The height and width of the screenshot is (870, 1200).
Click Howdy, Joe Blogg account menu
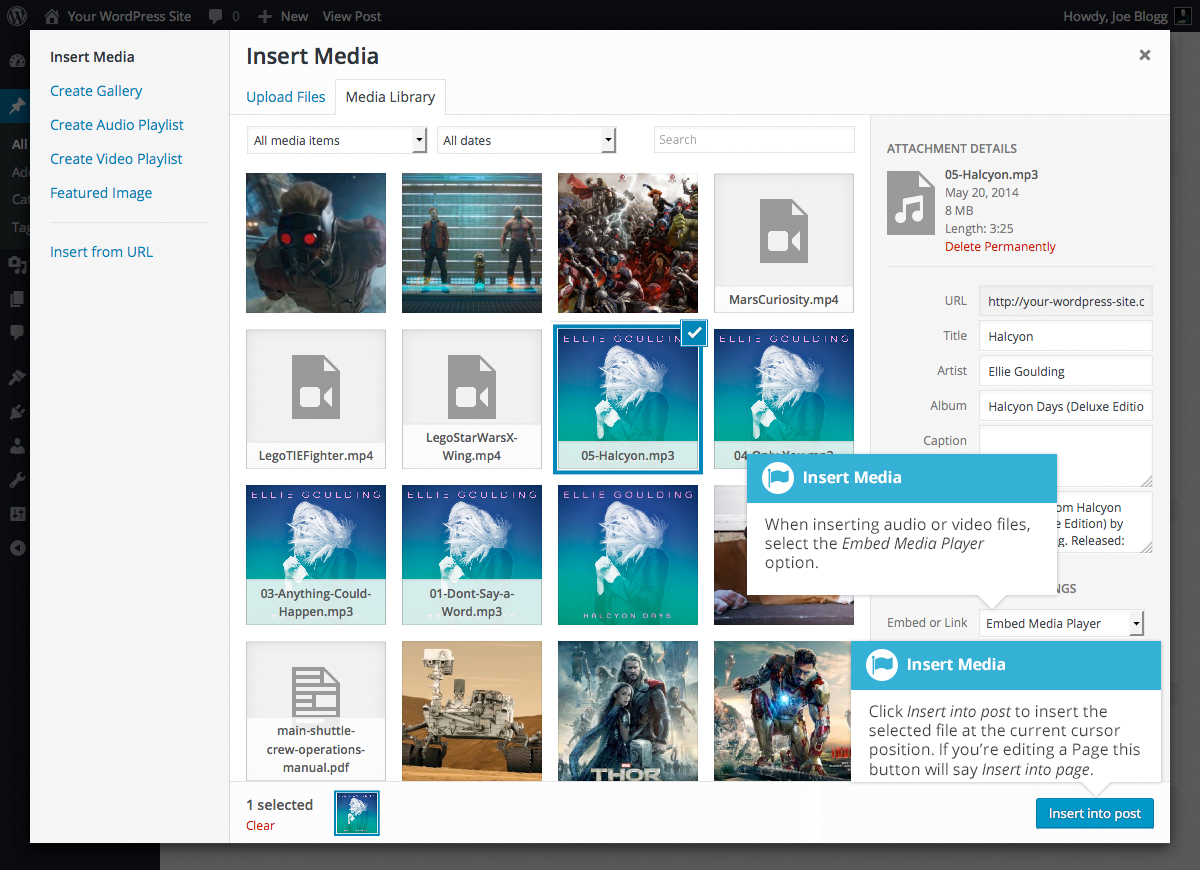point(1129,16)
